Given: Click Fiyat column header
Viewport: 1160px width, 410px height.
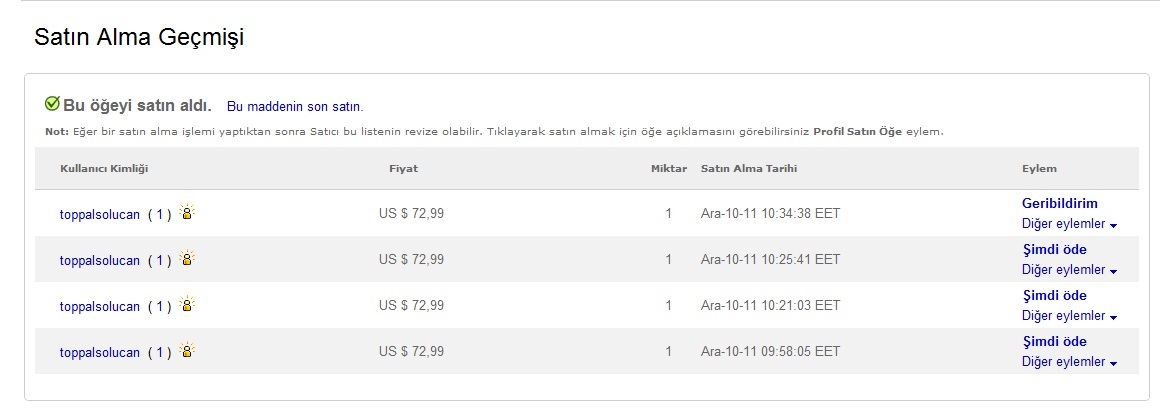Looking at the screenshot, I should coord(403,169).
